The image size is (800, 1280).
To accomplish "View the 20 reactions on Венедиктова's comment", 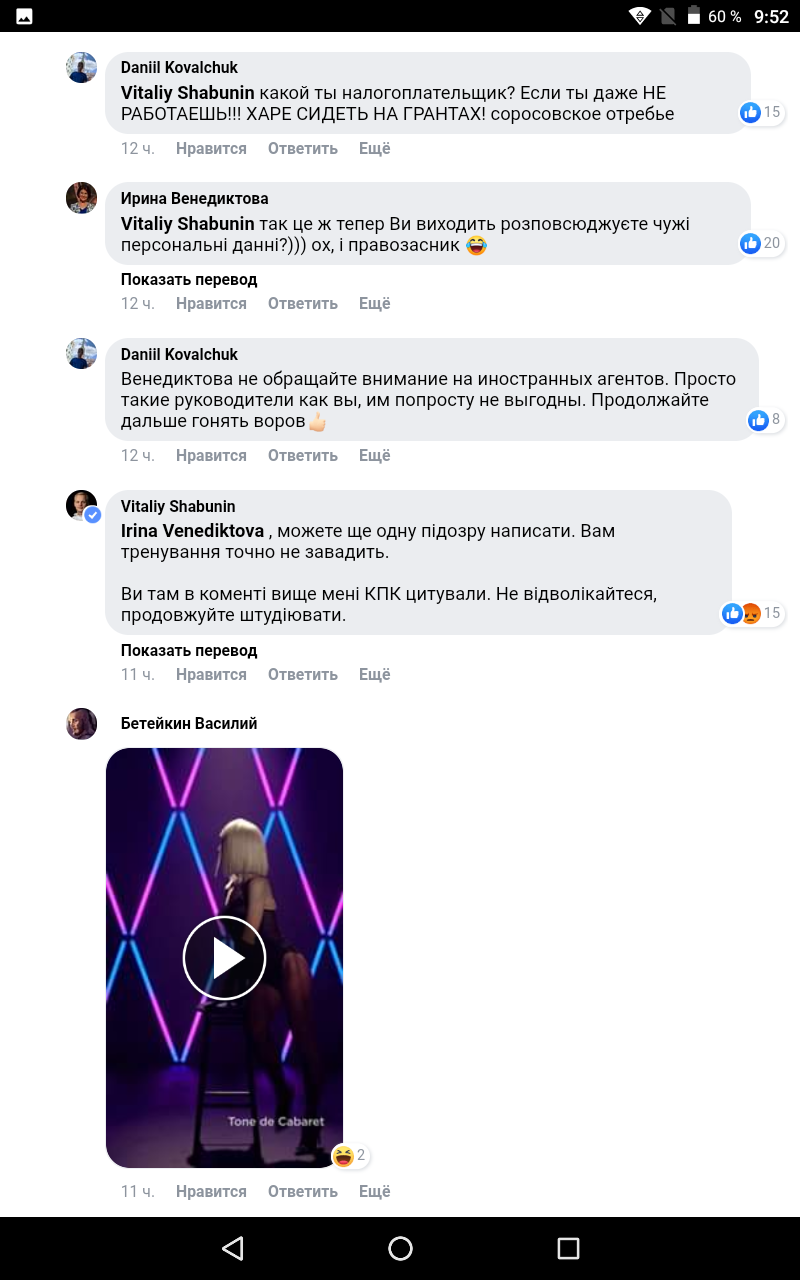I will 760,243.
